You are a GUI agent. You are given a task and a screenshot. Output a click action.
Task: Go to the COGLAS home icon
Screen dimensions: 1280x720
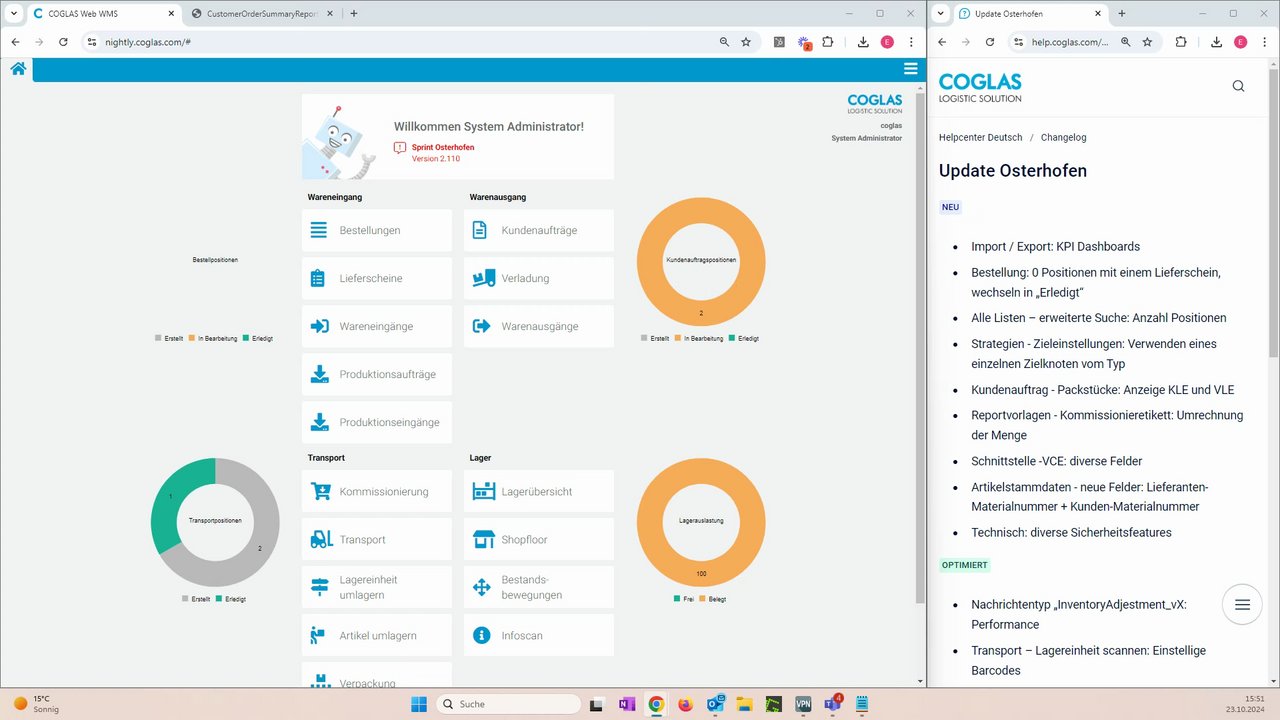point(18,69)
